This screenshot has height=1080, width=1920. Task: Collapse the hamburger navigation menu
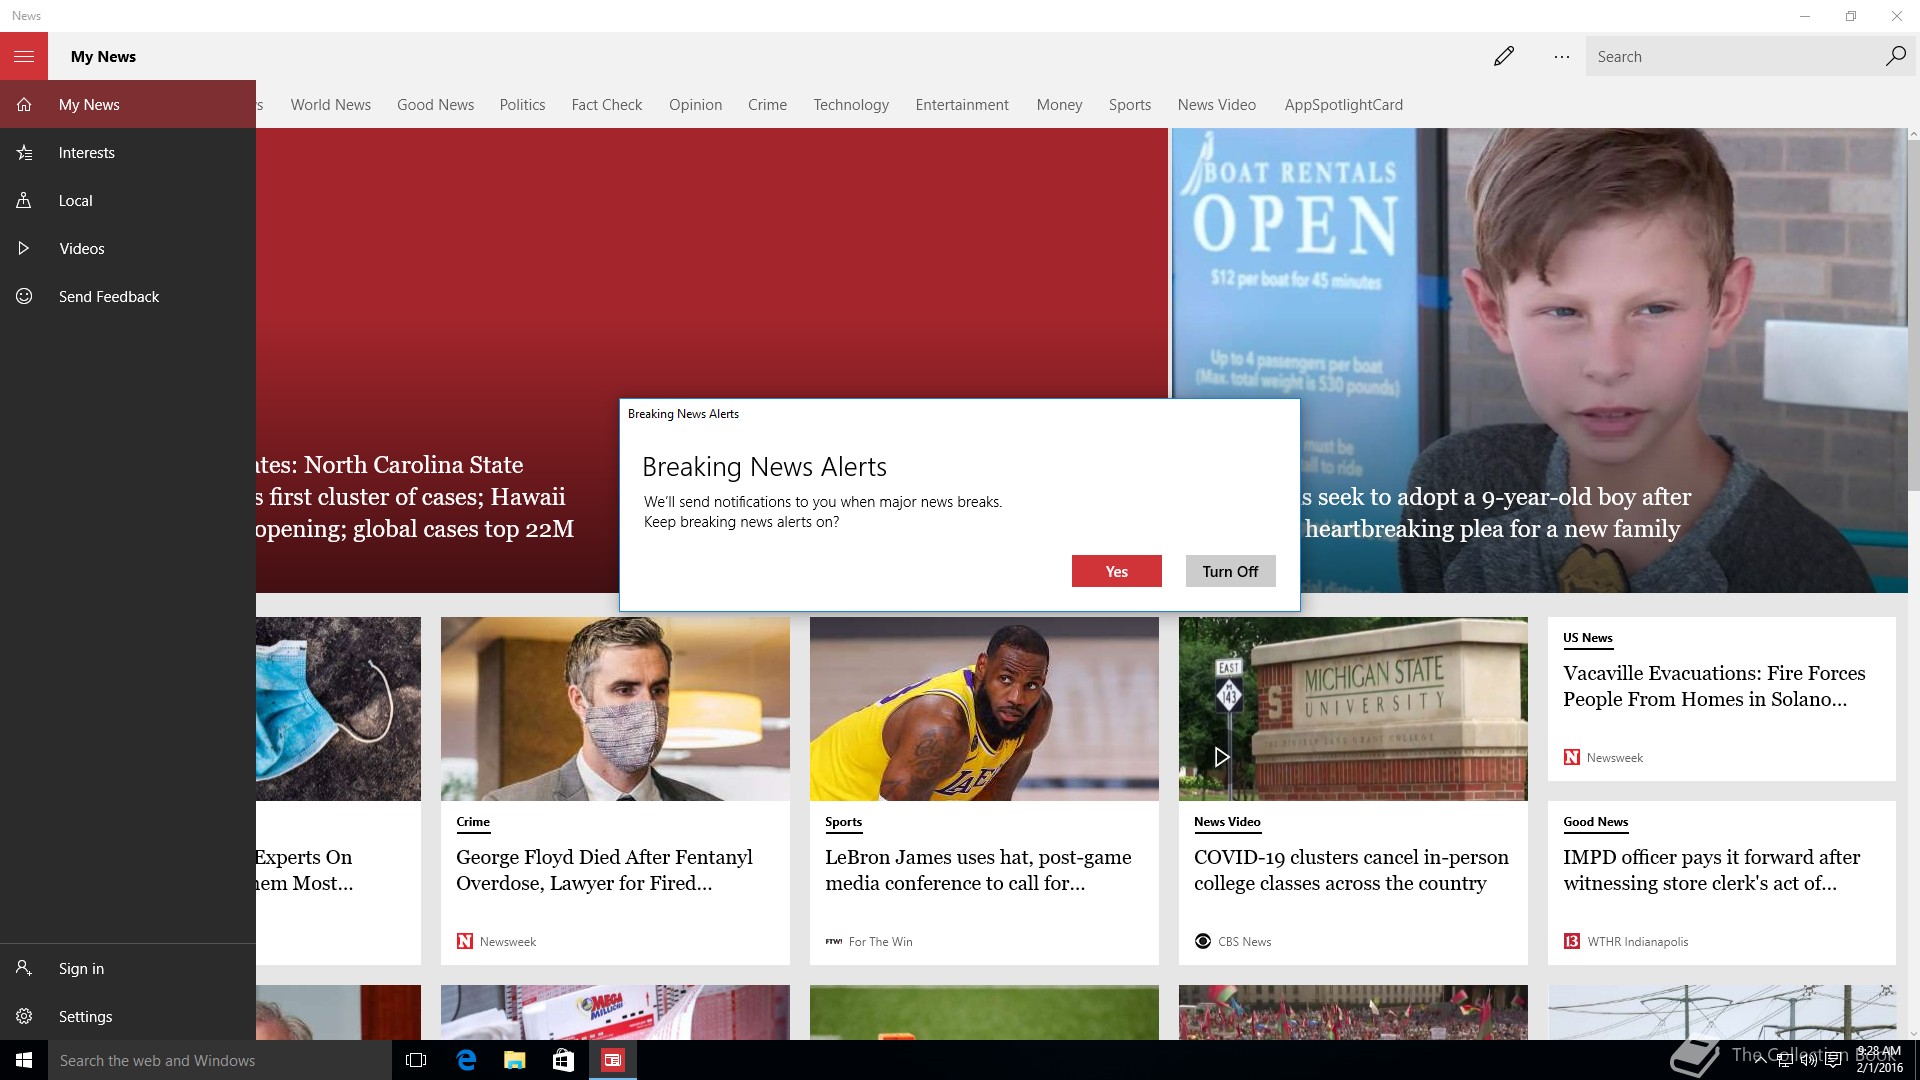click(x=24, y=56)
